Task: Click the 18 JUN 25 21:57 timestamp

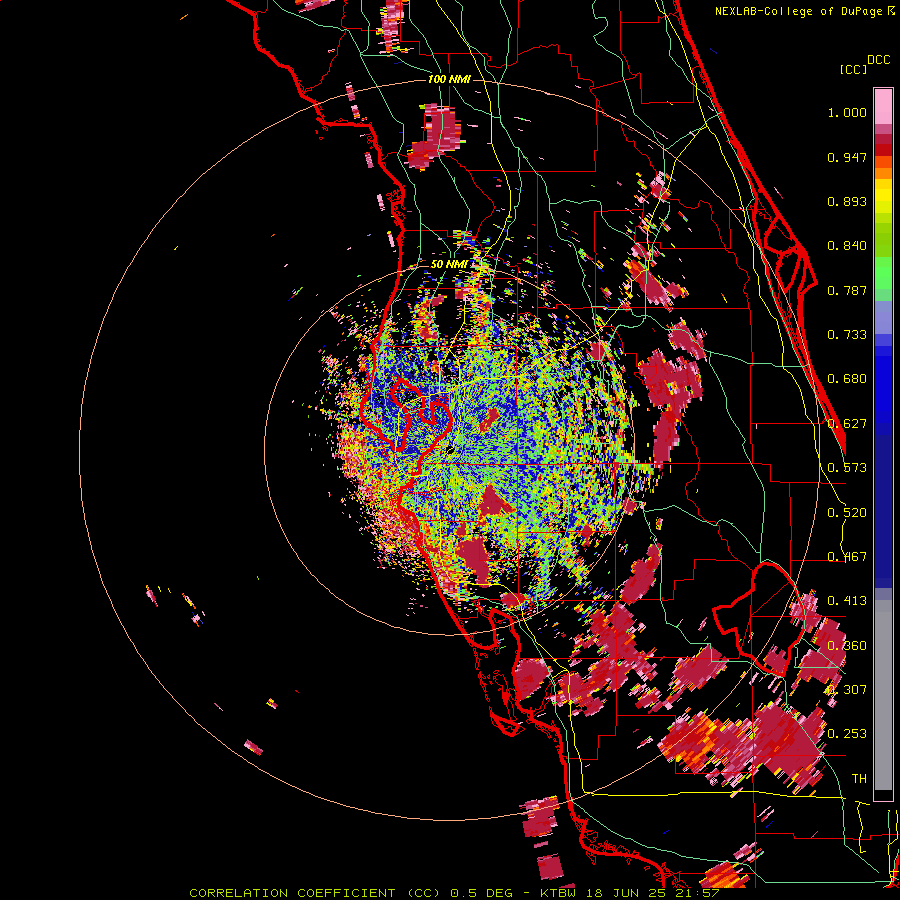Action: [x=651, y=893]
